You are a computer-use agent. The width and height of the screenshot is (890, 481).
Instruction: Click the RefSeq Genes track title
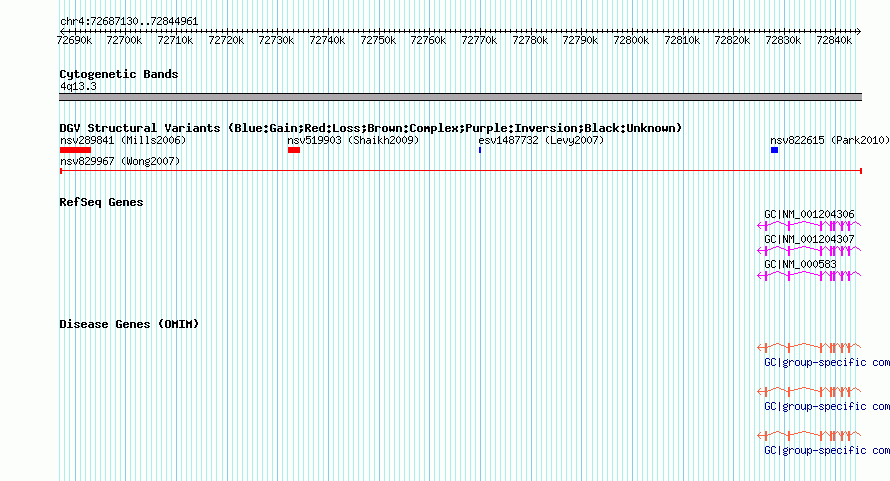101,202
